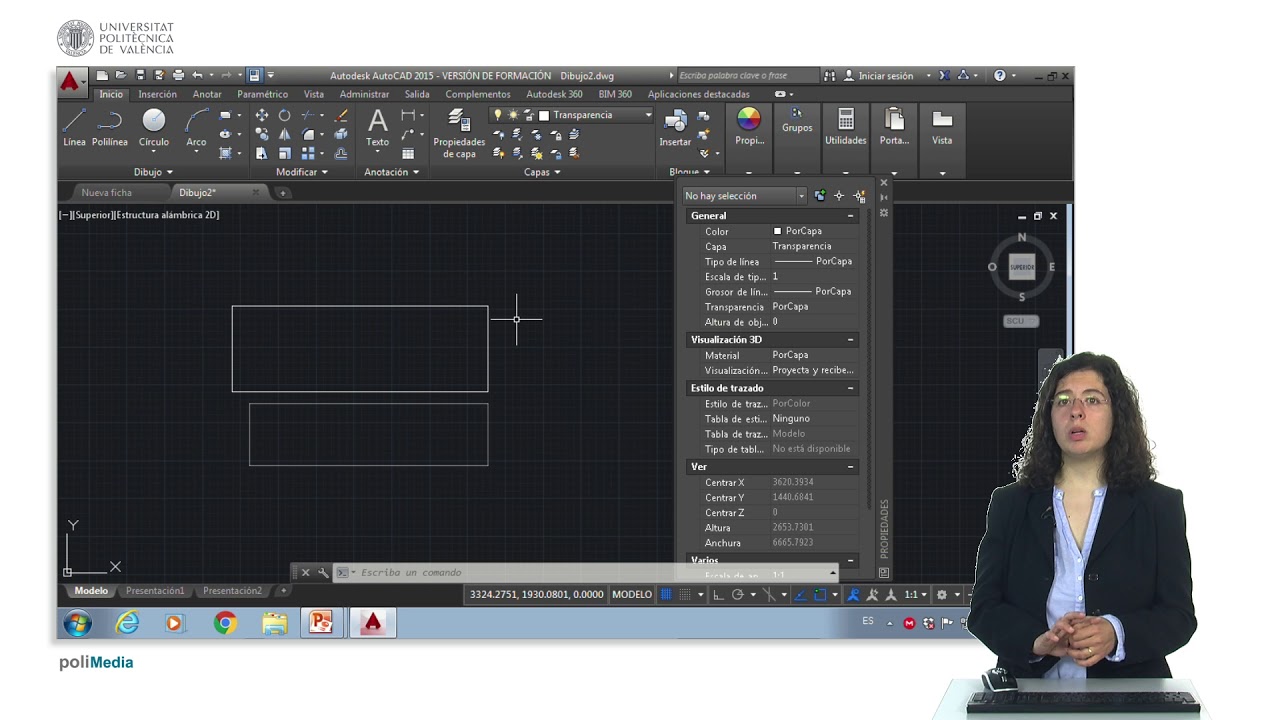Toggle object snap in status bar

point(819,594)
